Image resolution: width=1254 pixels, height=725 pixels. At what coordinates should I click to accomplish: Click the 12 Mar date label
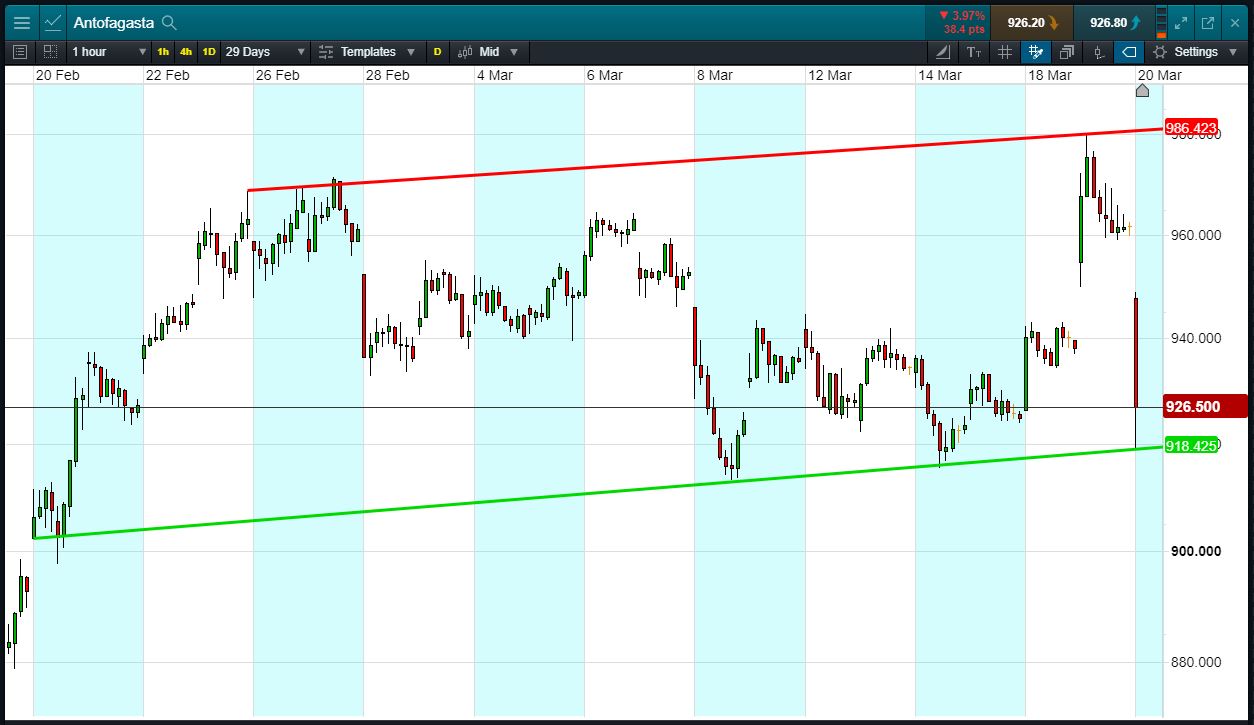[829, 75]
